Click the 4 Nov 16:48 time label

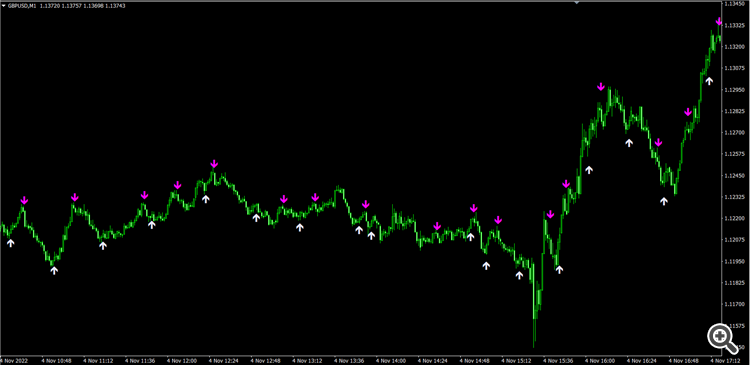[x=684, y=361]
